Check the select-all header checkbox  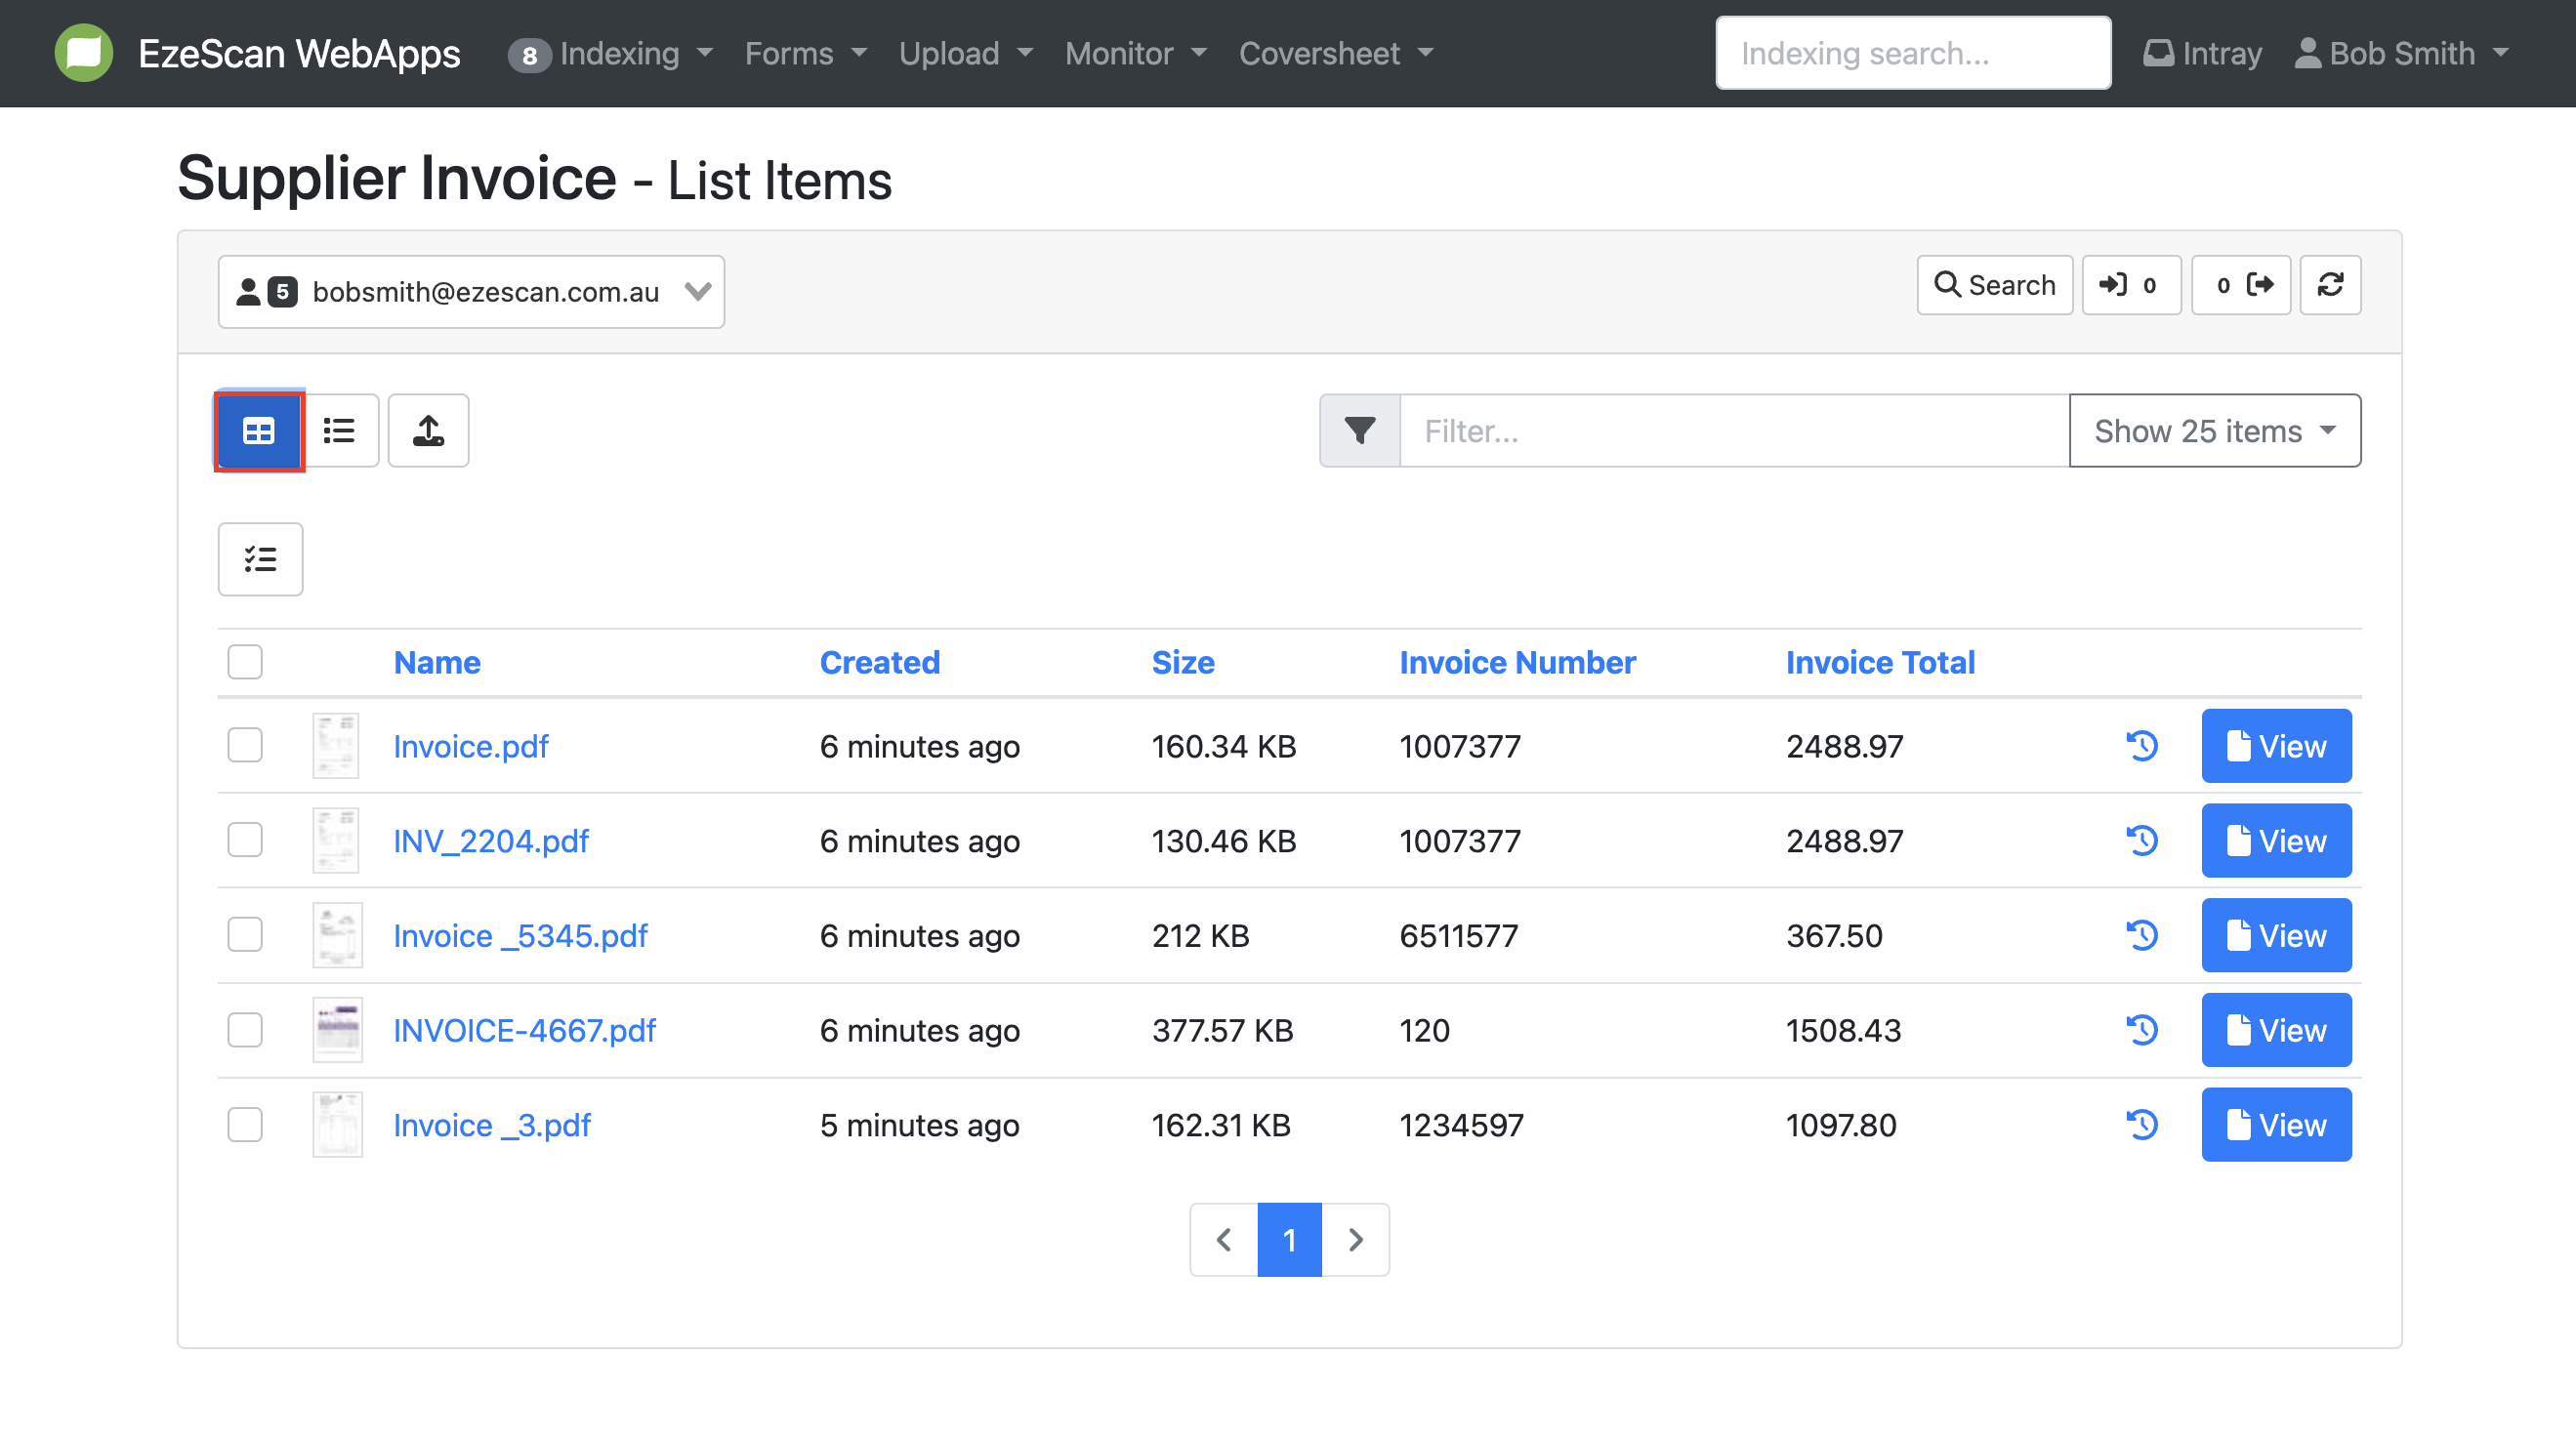pos(244,662)
